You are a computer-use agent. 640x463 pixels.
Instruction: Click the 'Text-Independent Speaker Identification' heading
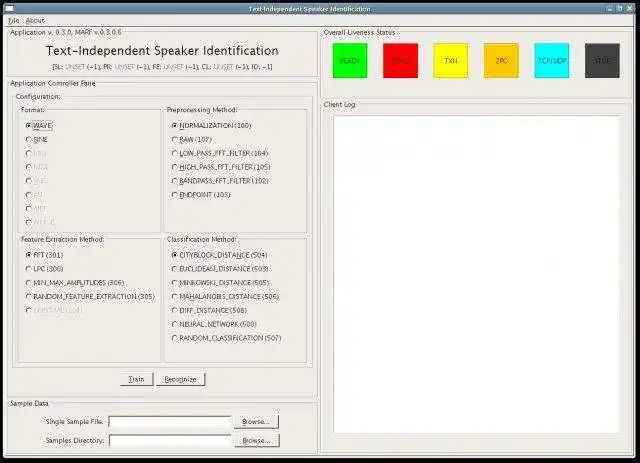coord(162,51)
